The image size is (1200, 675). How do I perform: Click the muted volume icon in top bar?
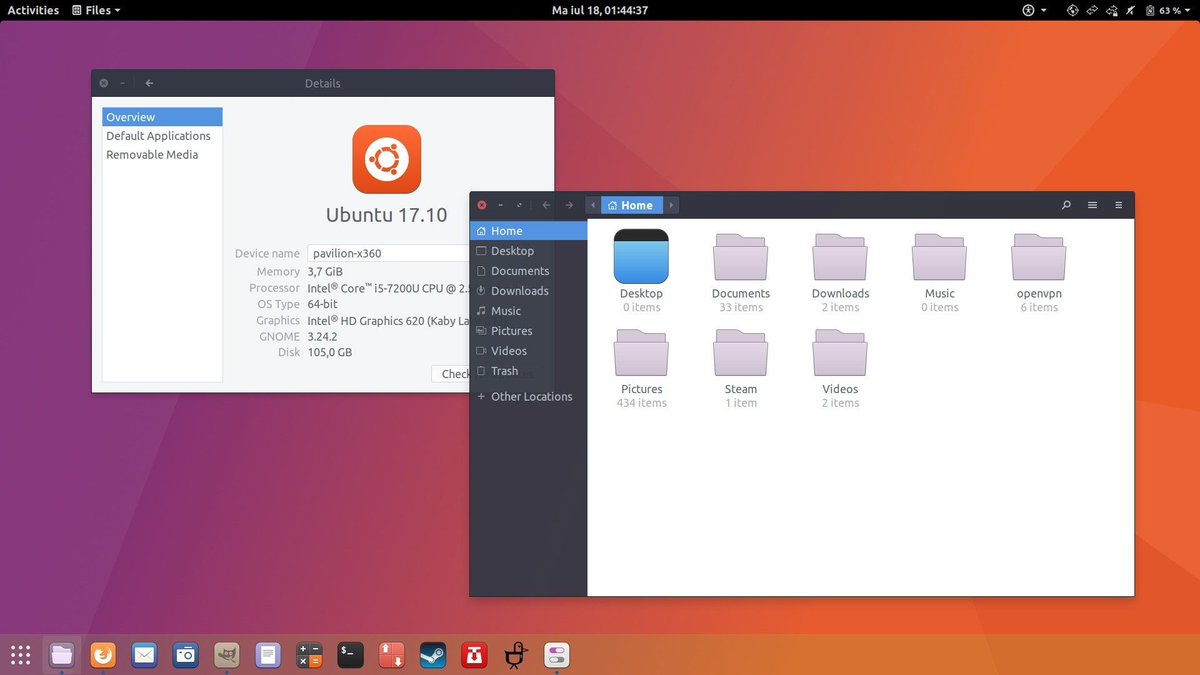(1131, 10)
